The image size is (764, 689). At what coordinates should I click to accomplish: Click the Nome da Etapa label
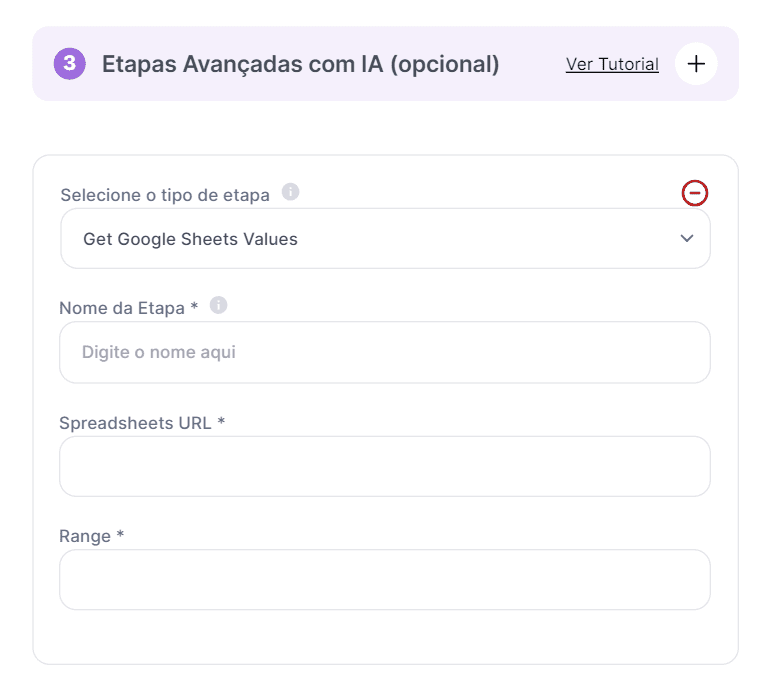coord(122,308)
